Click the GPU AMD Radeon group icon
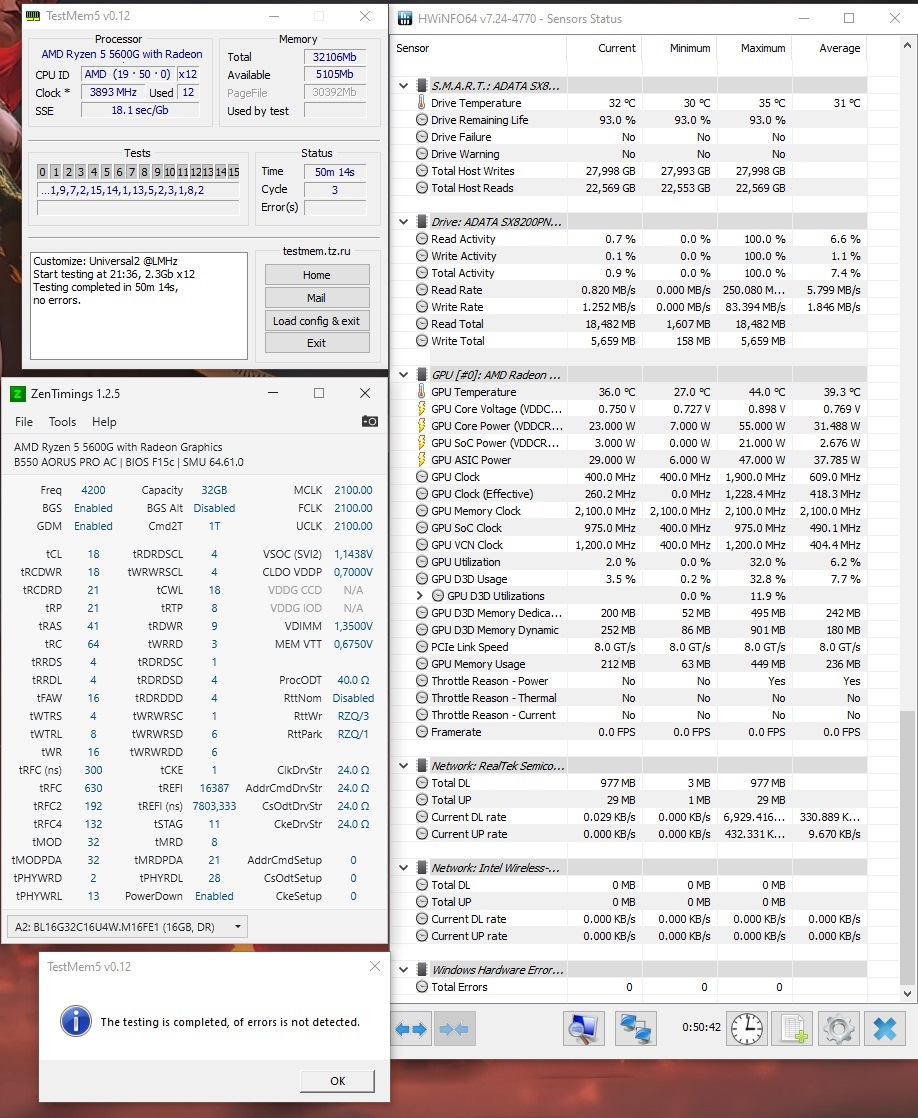918x1118 pixels. click(x=422, y=374)
